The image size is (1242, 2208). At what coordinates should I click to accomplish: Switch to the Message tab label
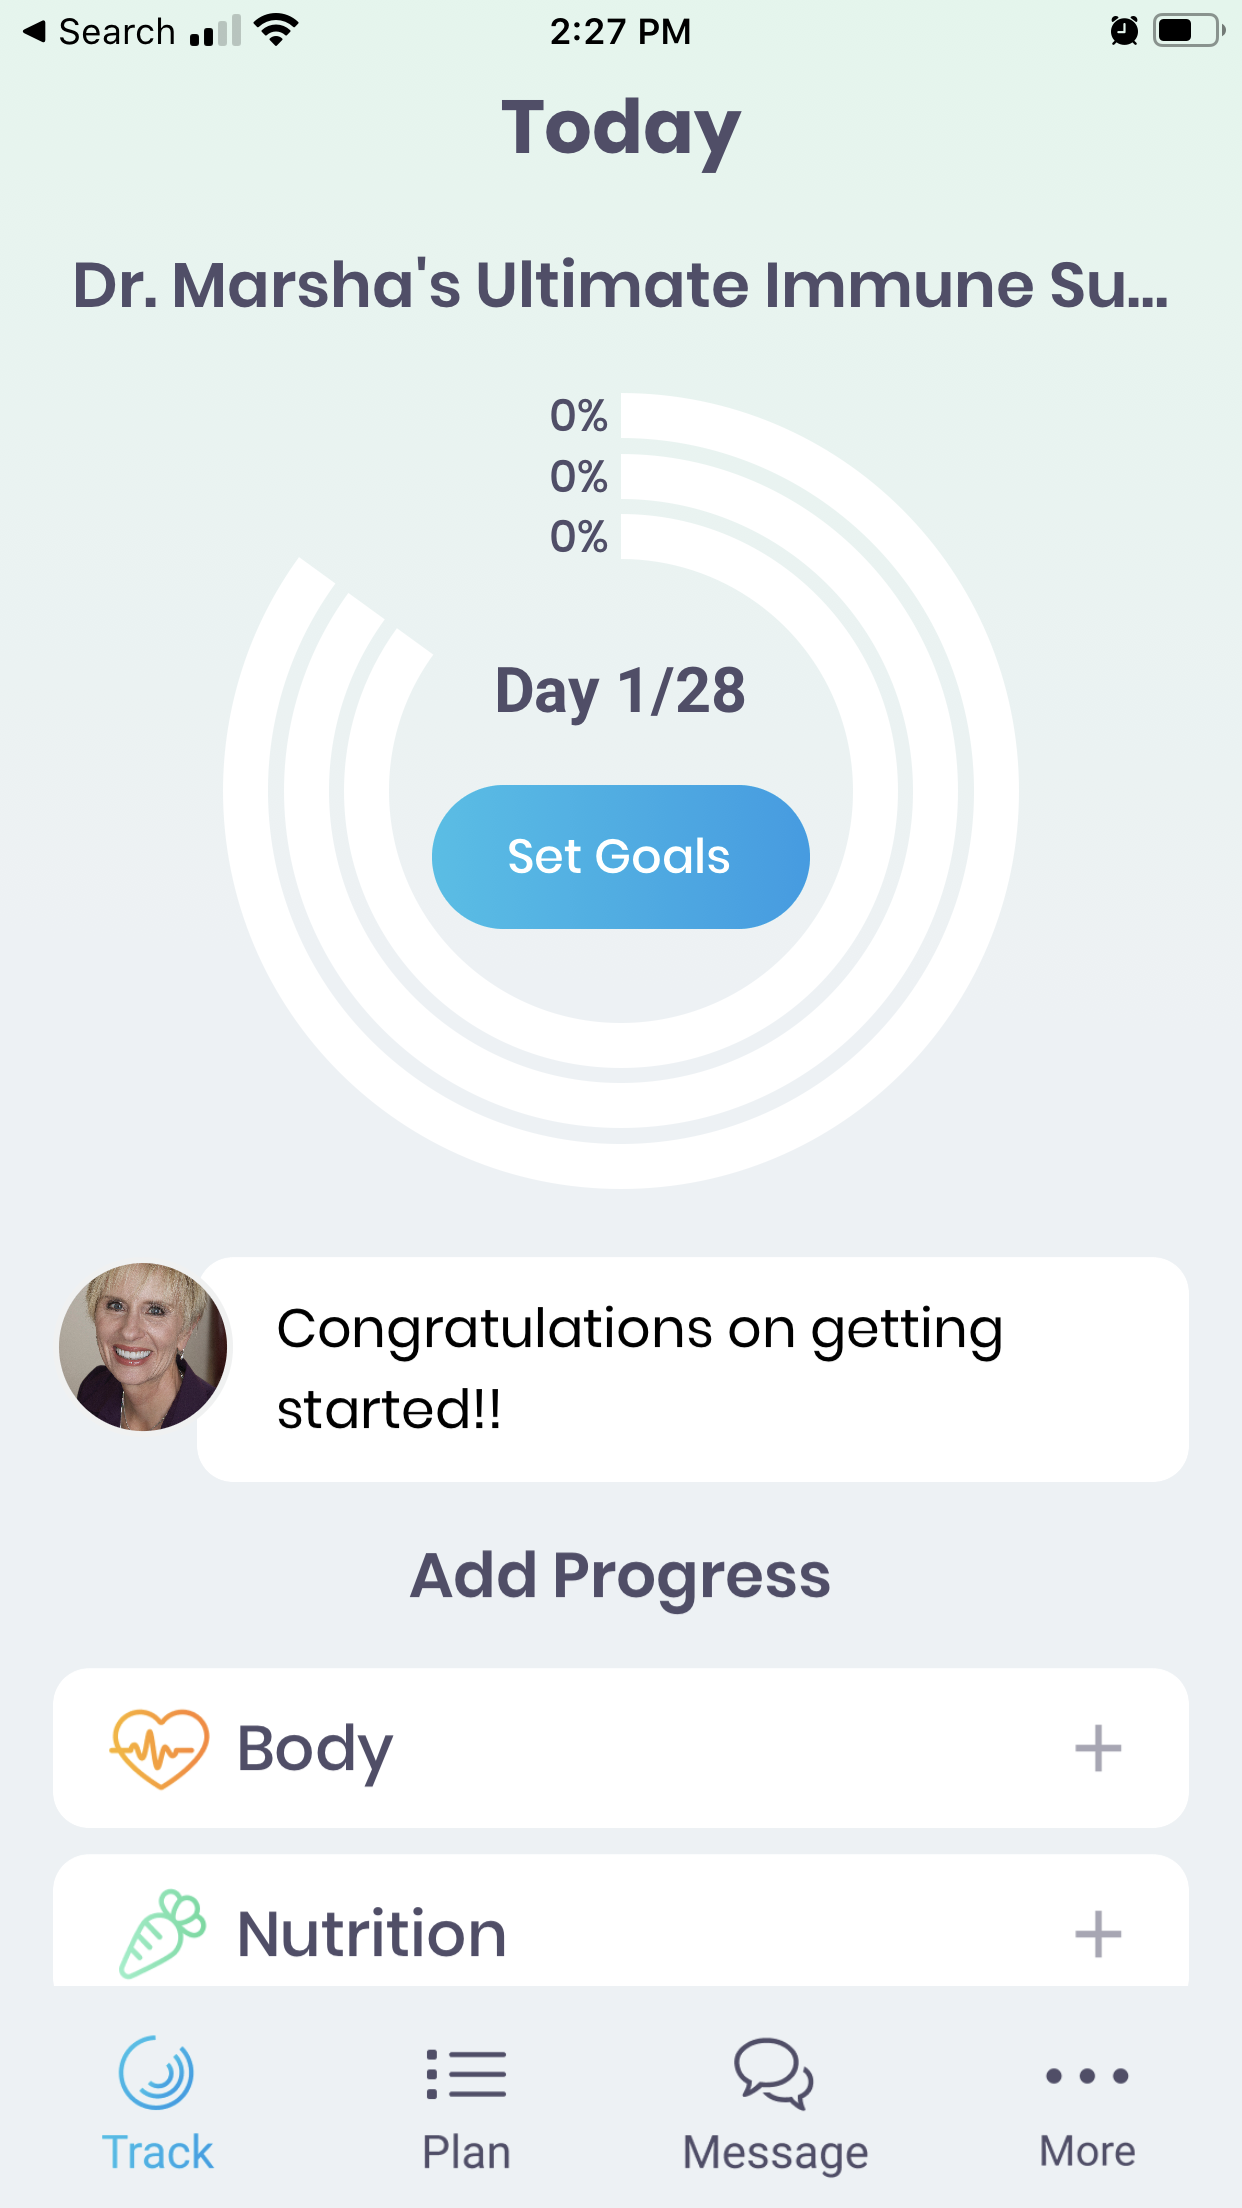click(x=775, y=2152)
